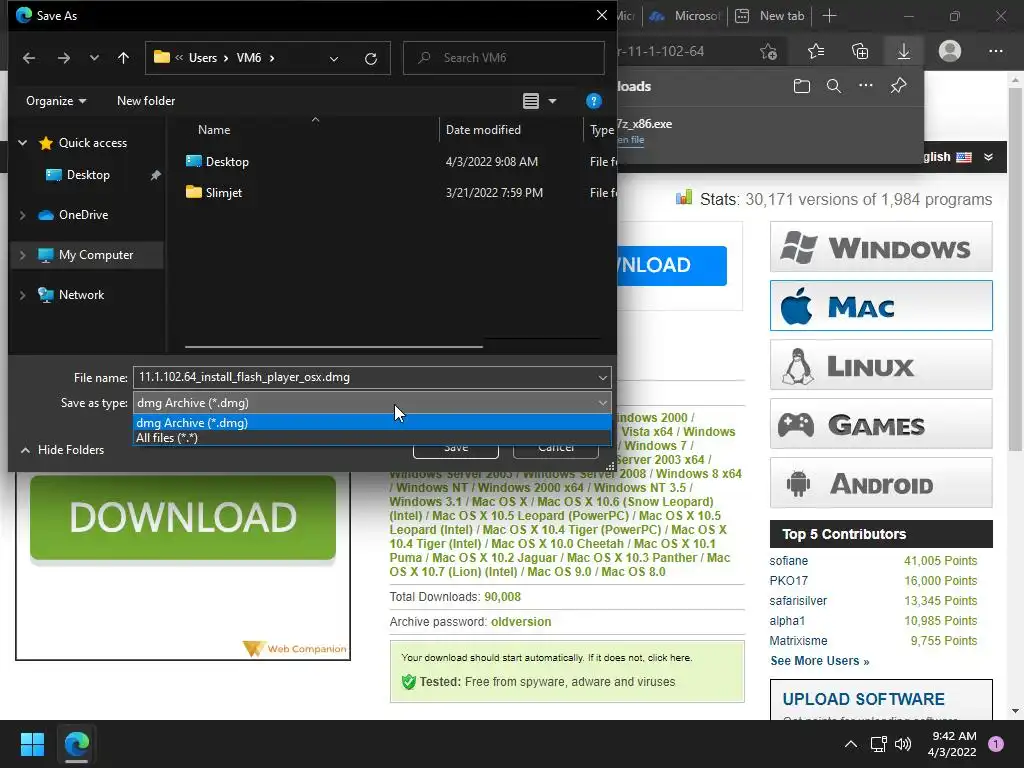
Task: Open Edge Settings and more menu
Action: tap(995, 51)
